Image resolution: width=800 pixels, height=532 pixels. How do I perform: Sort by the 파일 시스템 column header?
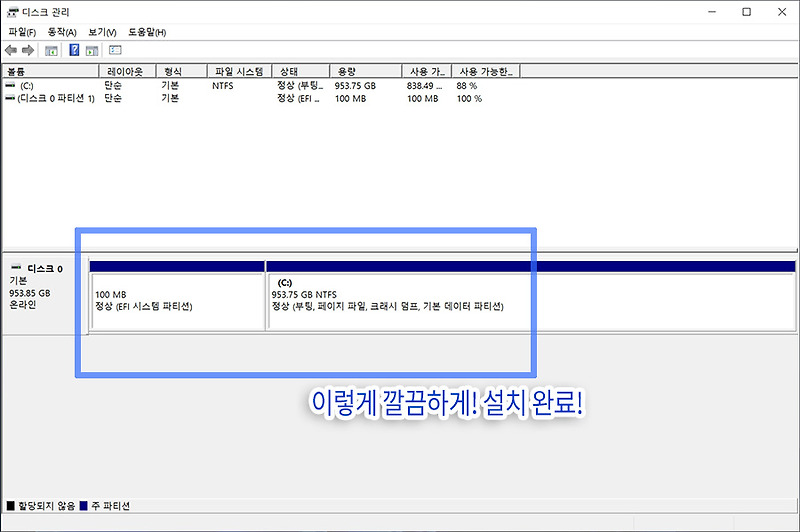240,71
